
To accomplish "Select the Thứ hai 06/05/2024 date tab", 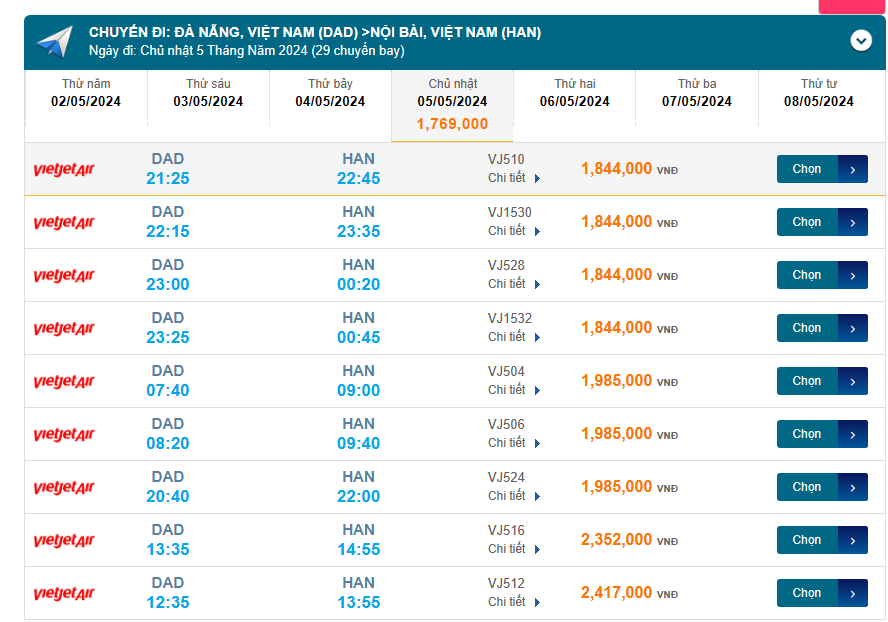I will (x=575, y=93).
